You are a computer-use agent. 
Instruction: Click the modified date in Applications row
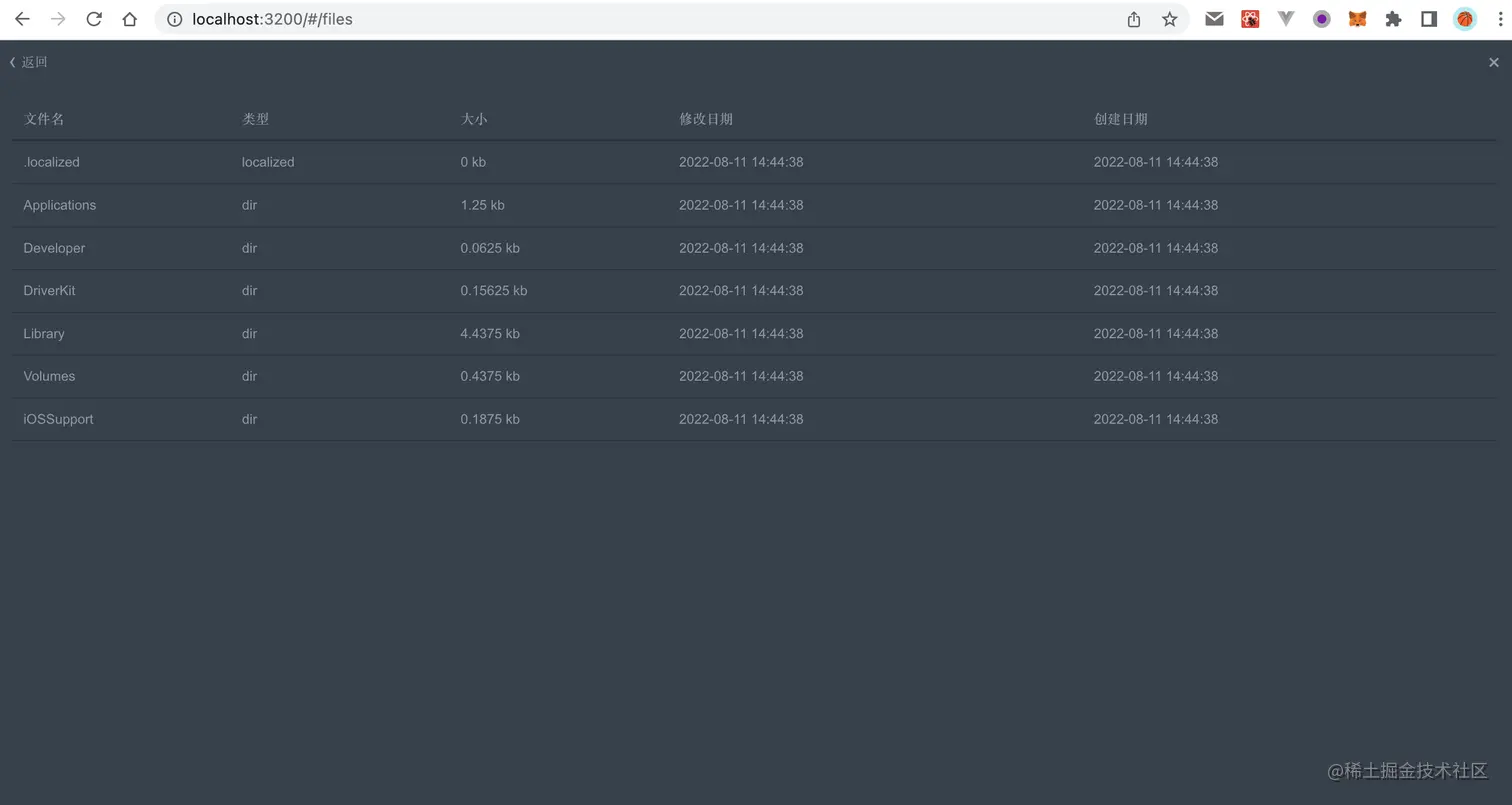(741, 205)
